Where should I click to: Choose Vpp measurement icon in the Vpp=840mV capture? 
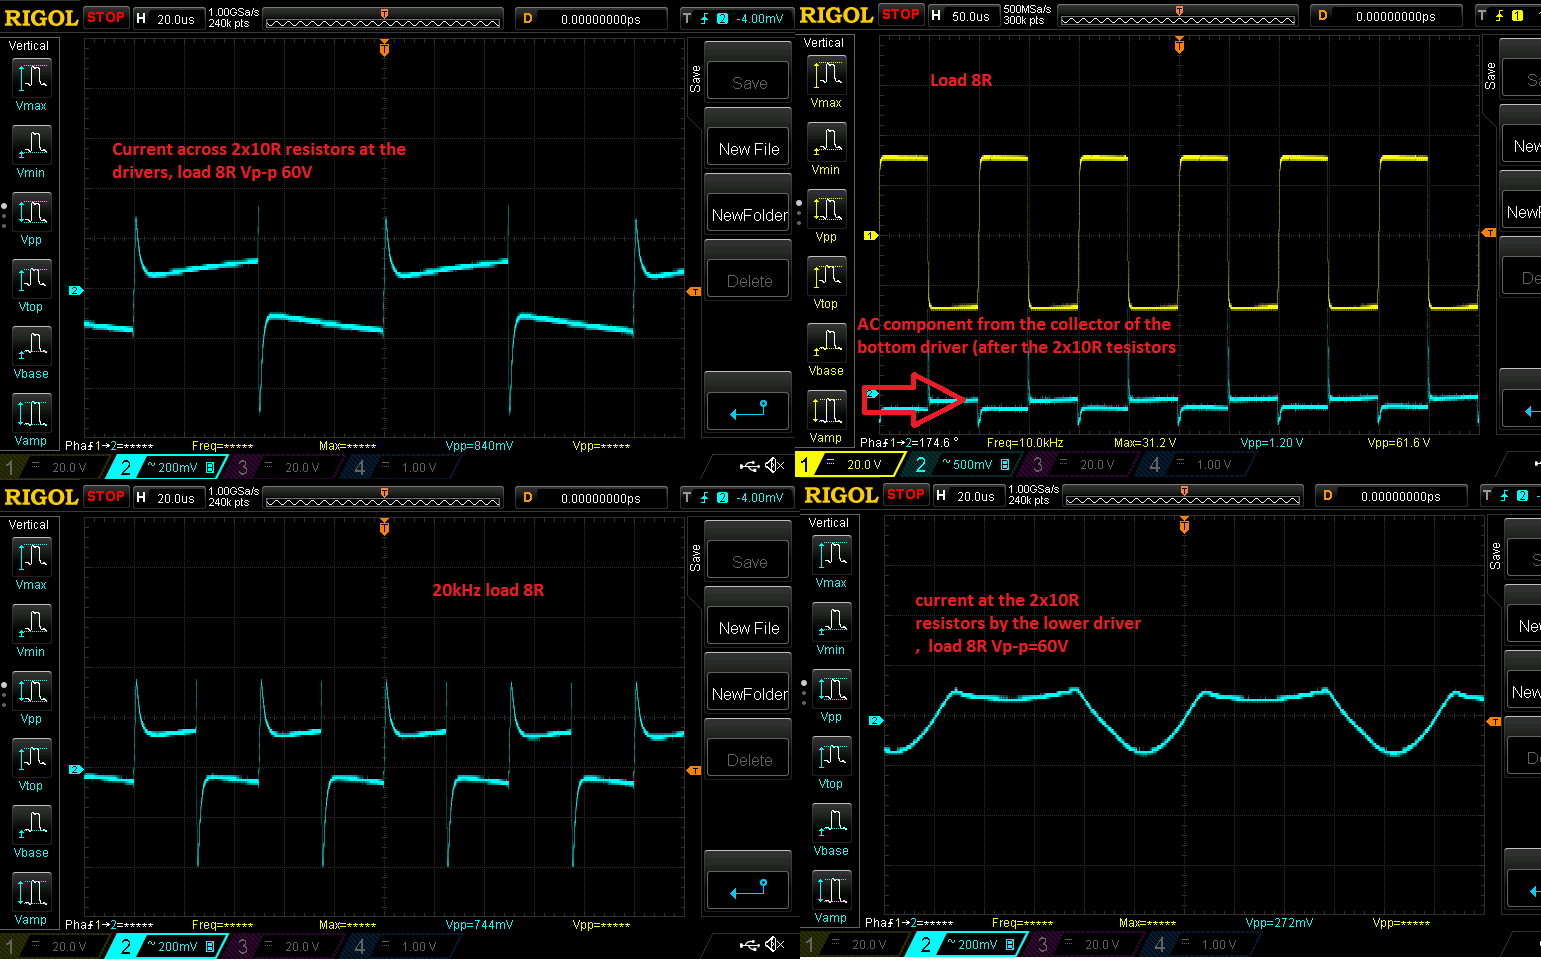coord(32,211)
